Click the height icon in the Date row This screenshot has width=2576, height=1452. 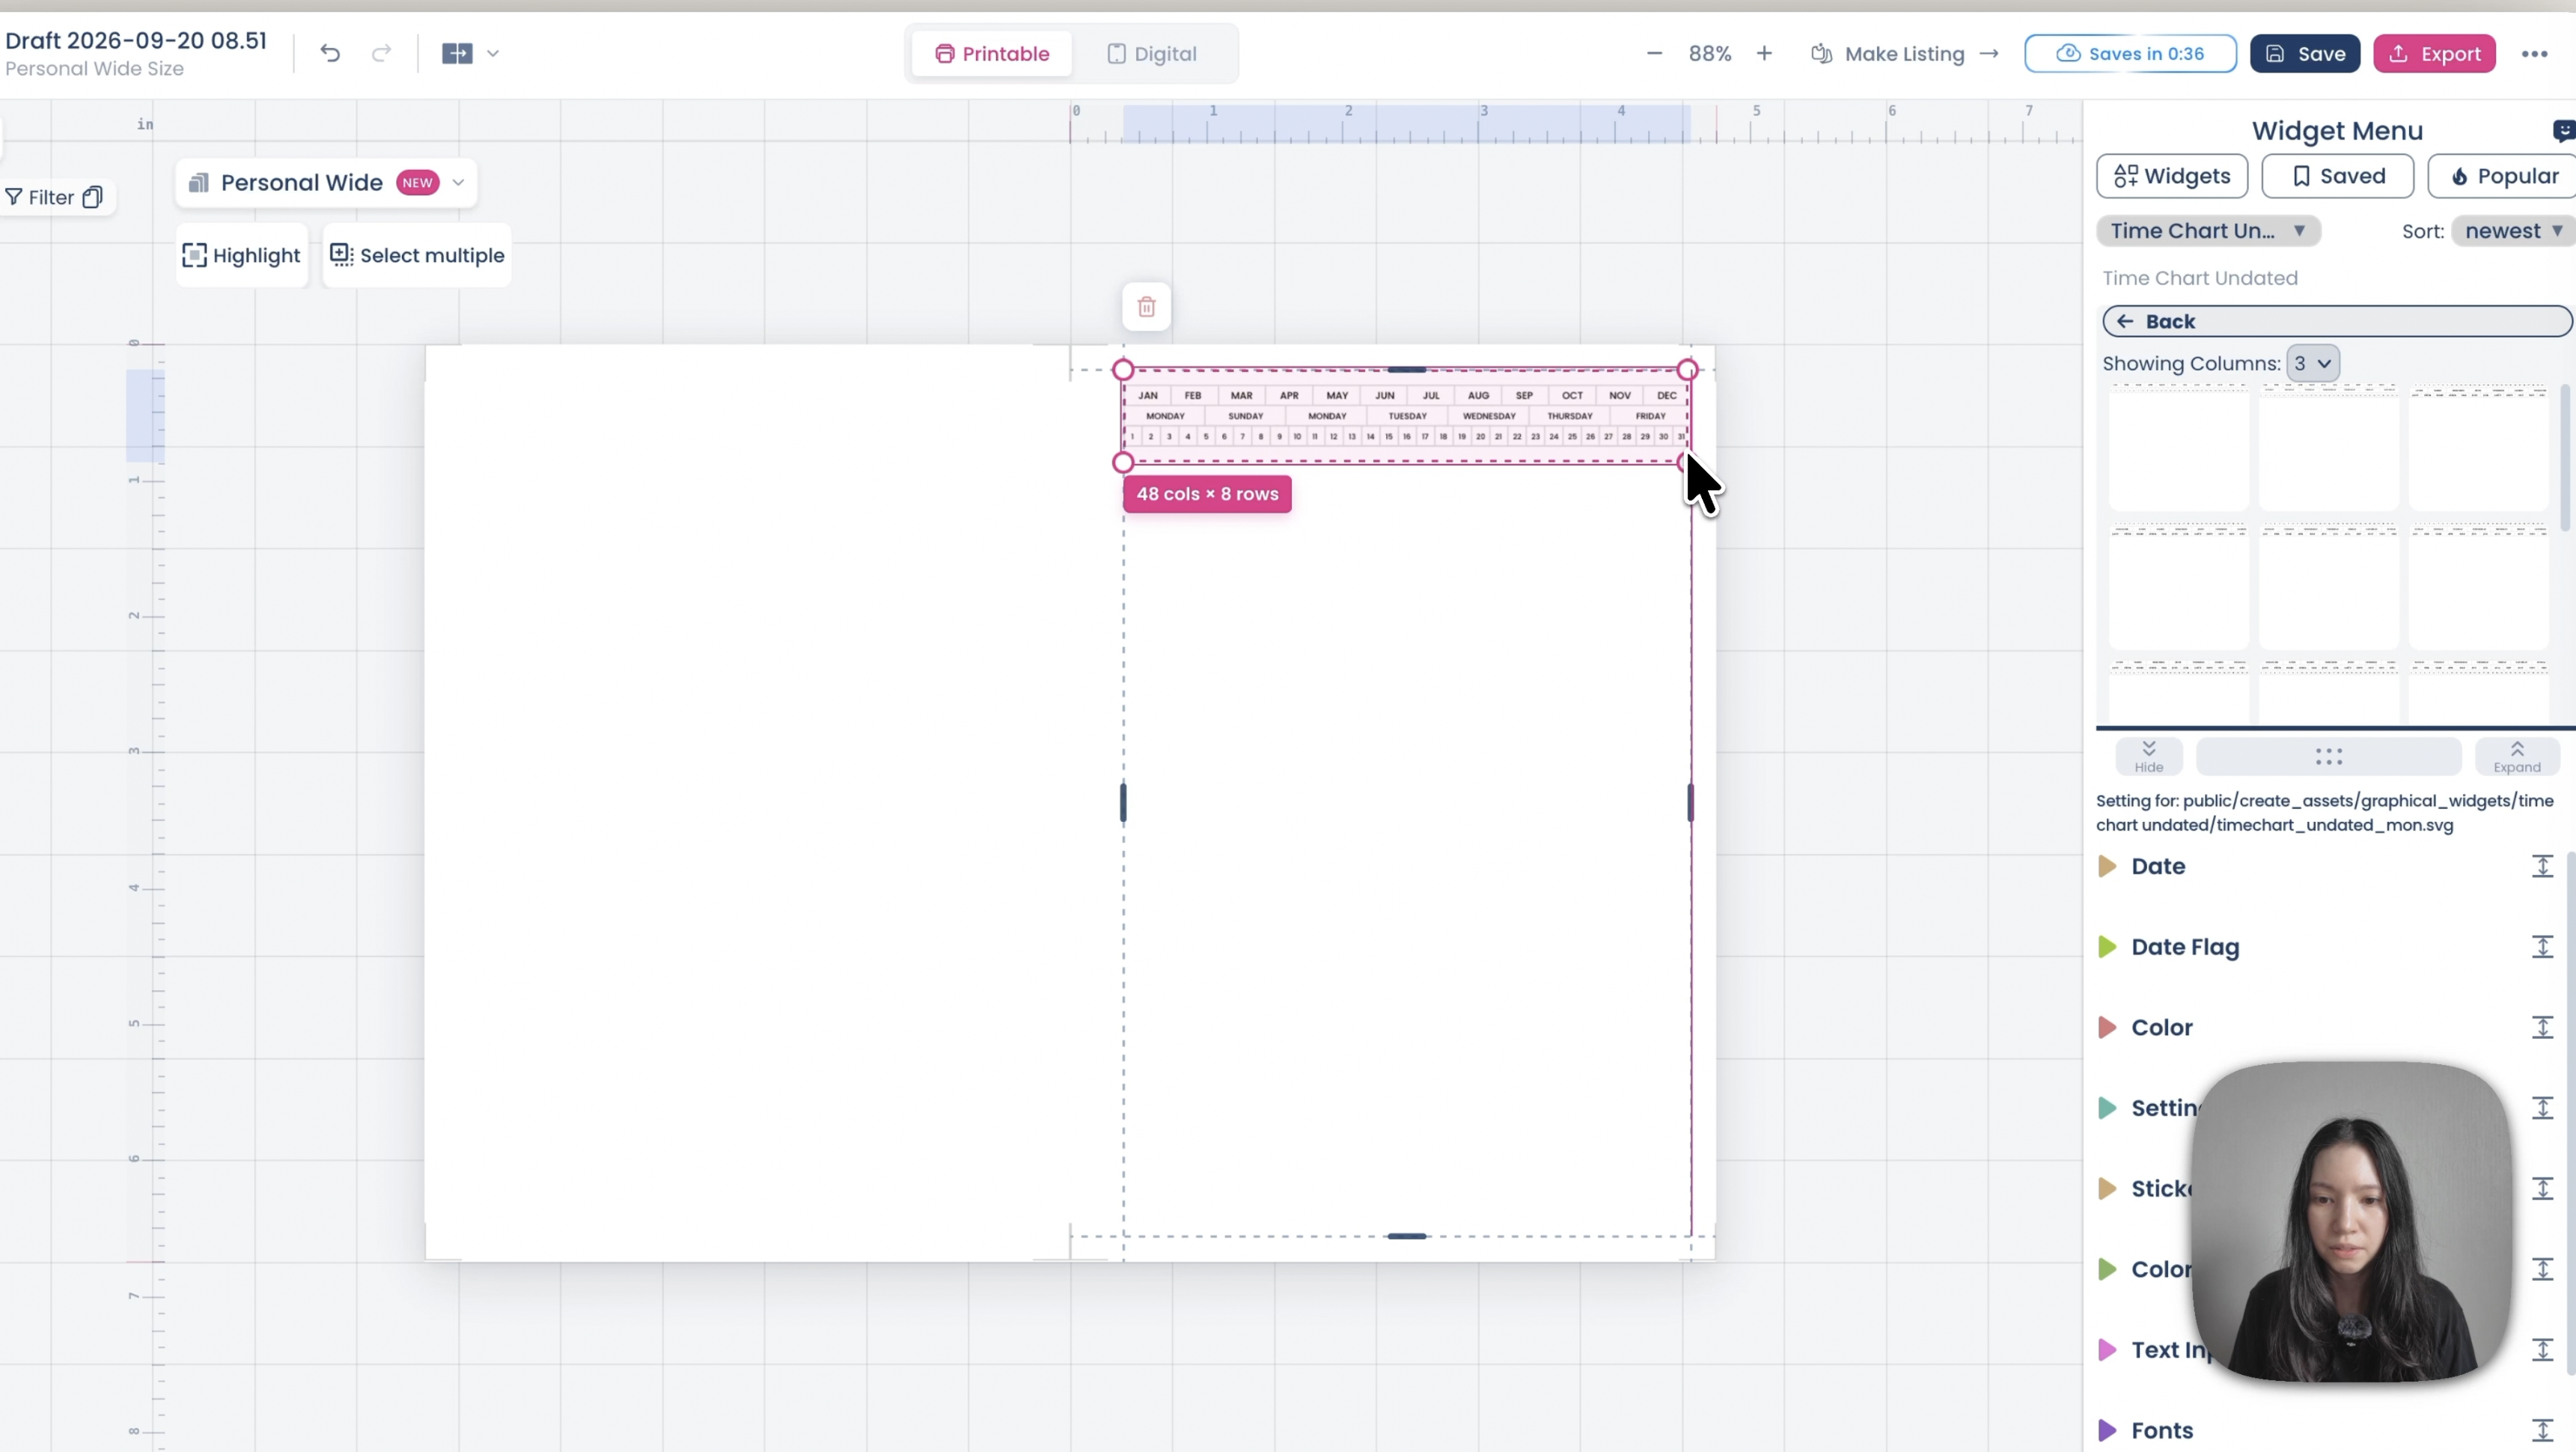pyautogui.click(x=2542, y=866)
